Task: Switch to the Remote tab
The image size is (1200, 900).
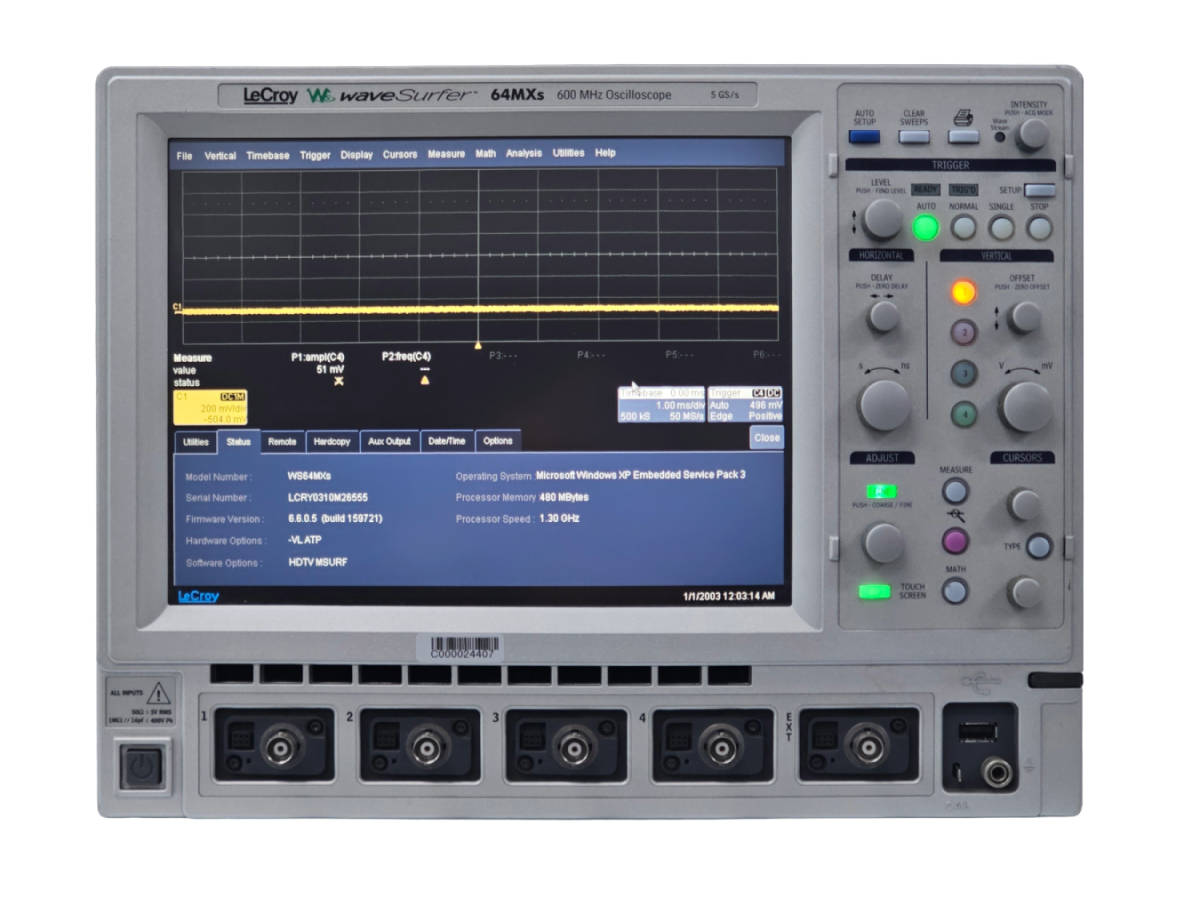Action: coord(282,441)
